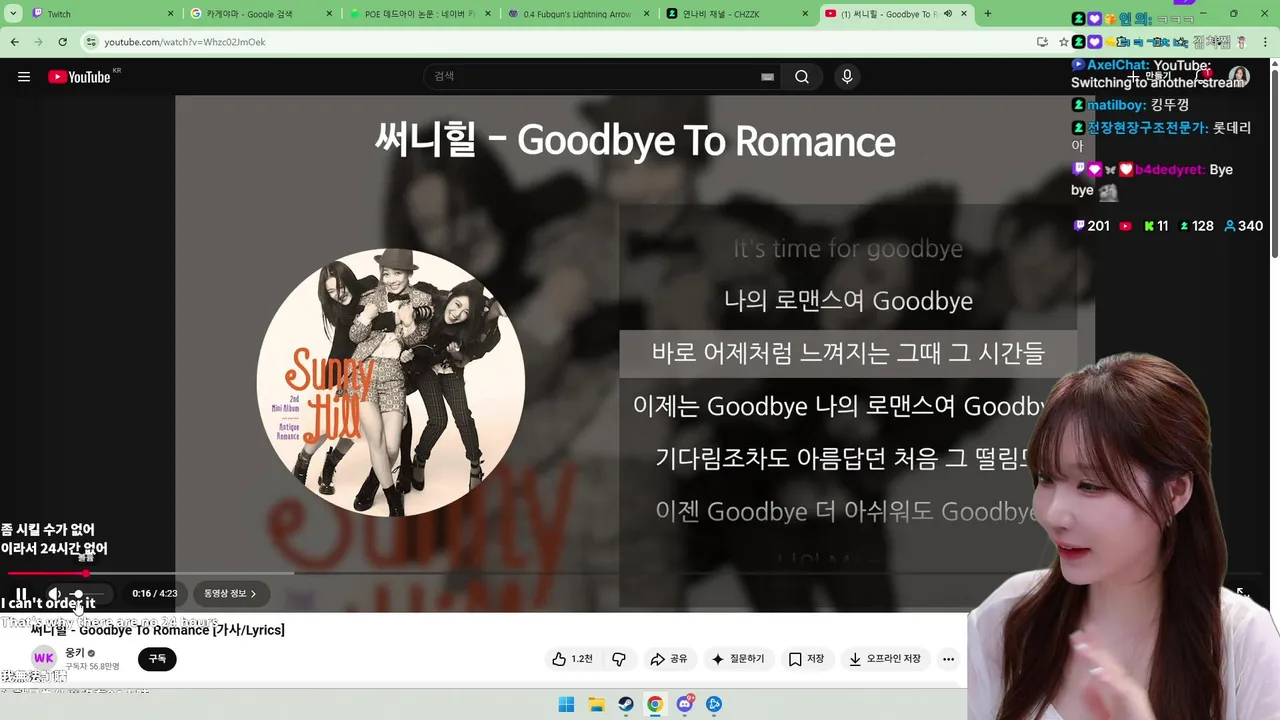
Task: Open 질문하기 sparkle Ask button
Action: pyautogui.click(x=737, y=659)
